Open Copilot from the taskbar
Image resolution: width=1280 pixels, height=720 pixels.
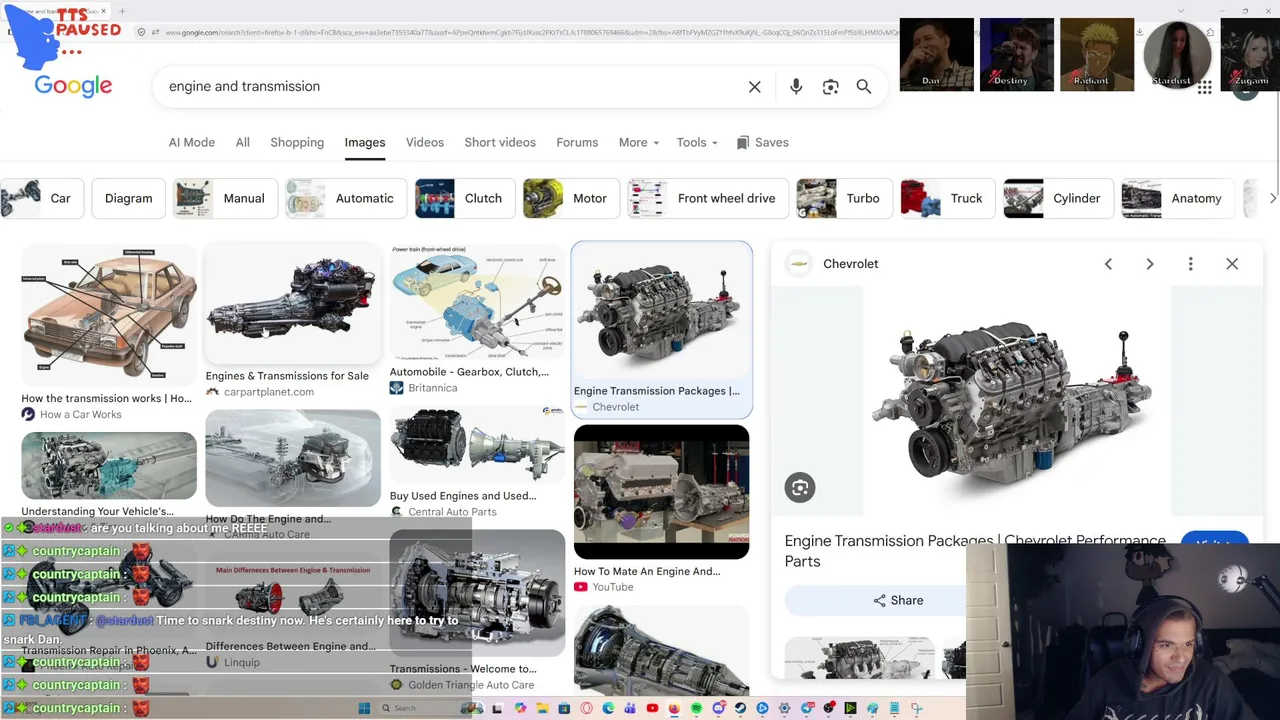point(520,708)
